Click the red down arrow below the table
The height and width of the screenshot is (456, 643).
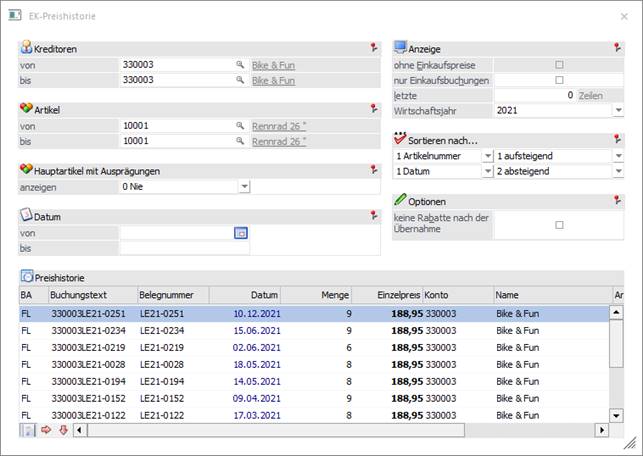click(63, 430)
